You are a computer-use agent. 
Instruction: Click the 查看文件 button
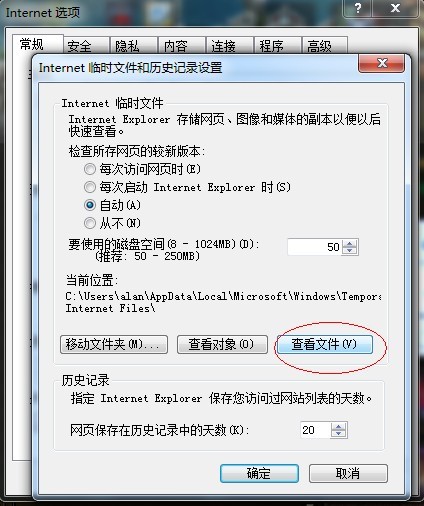point(325,344)
